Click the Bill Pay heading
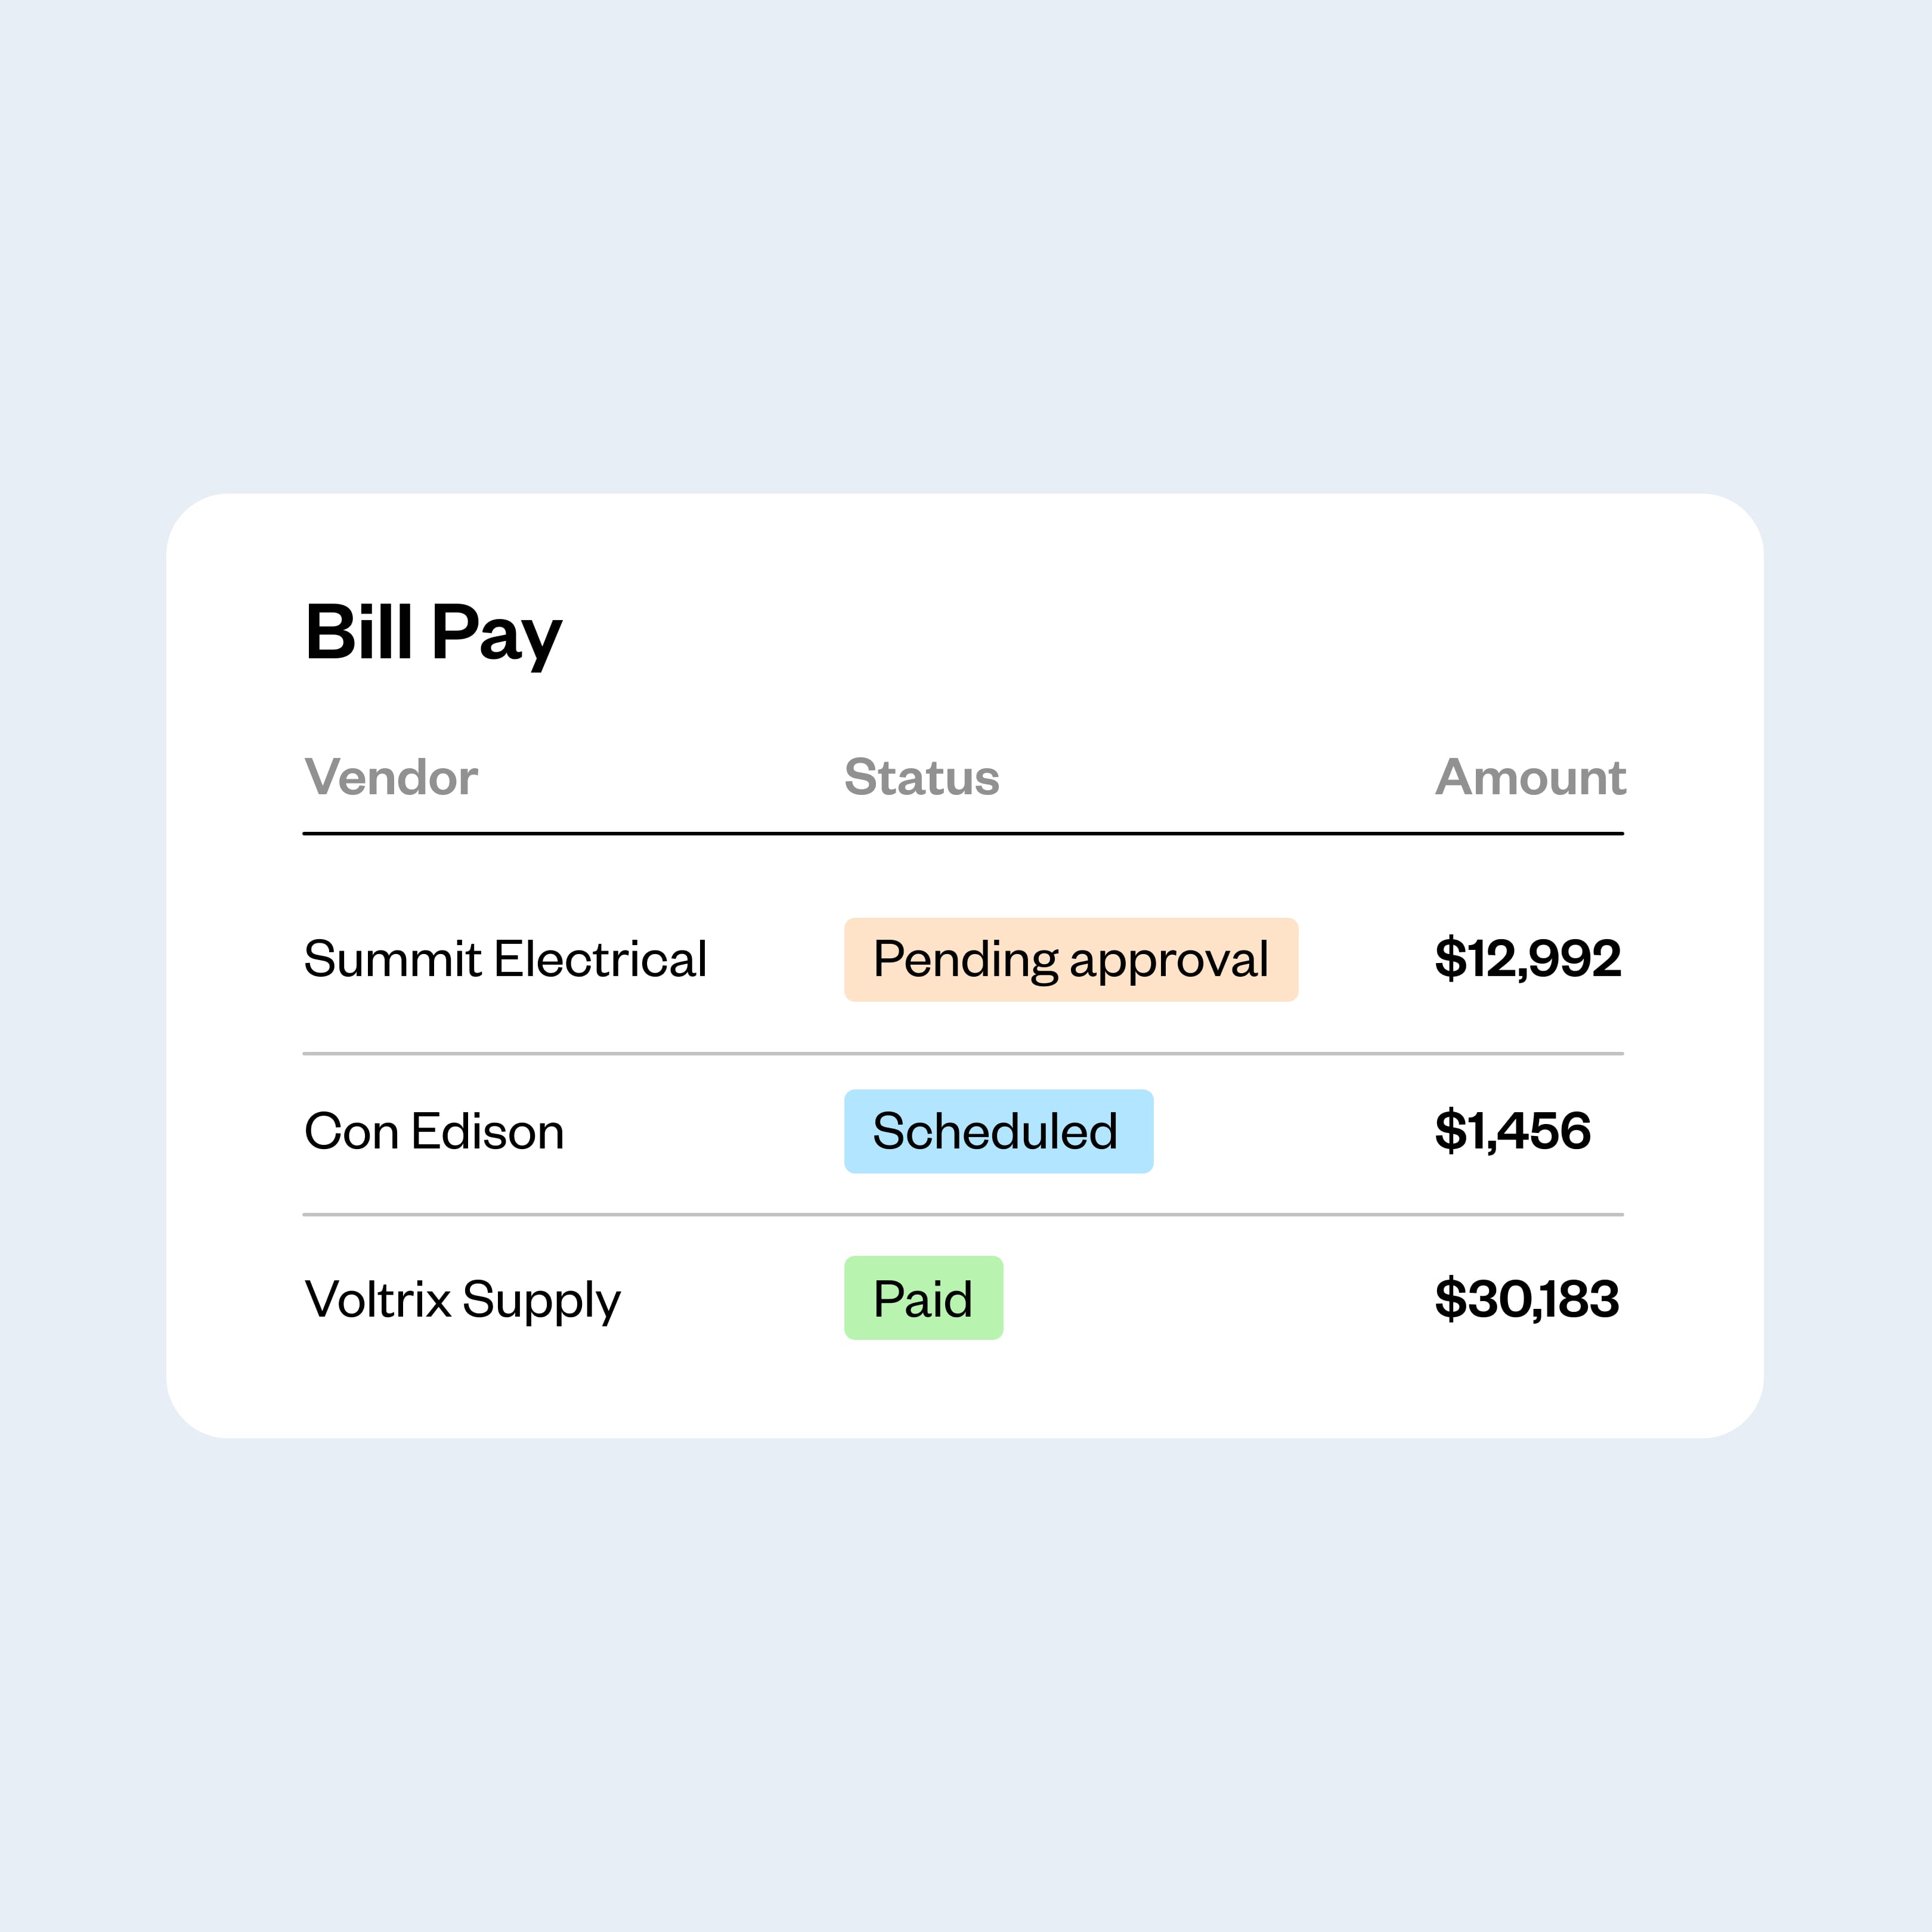 433,634
